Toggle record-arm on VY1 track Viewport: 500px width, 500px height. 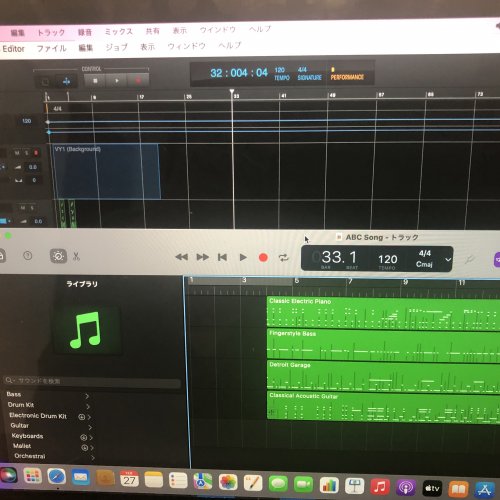36,153
